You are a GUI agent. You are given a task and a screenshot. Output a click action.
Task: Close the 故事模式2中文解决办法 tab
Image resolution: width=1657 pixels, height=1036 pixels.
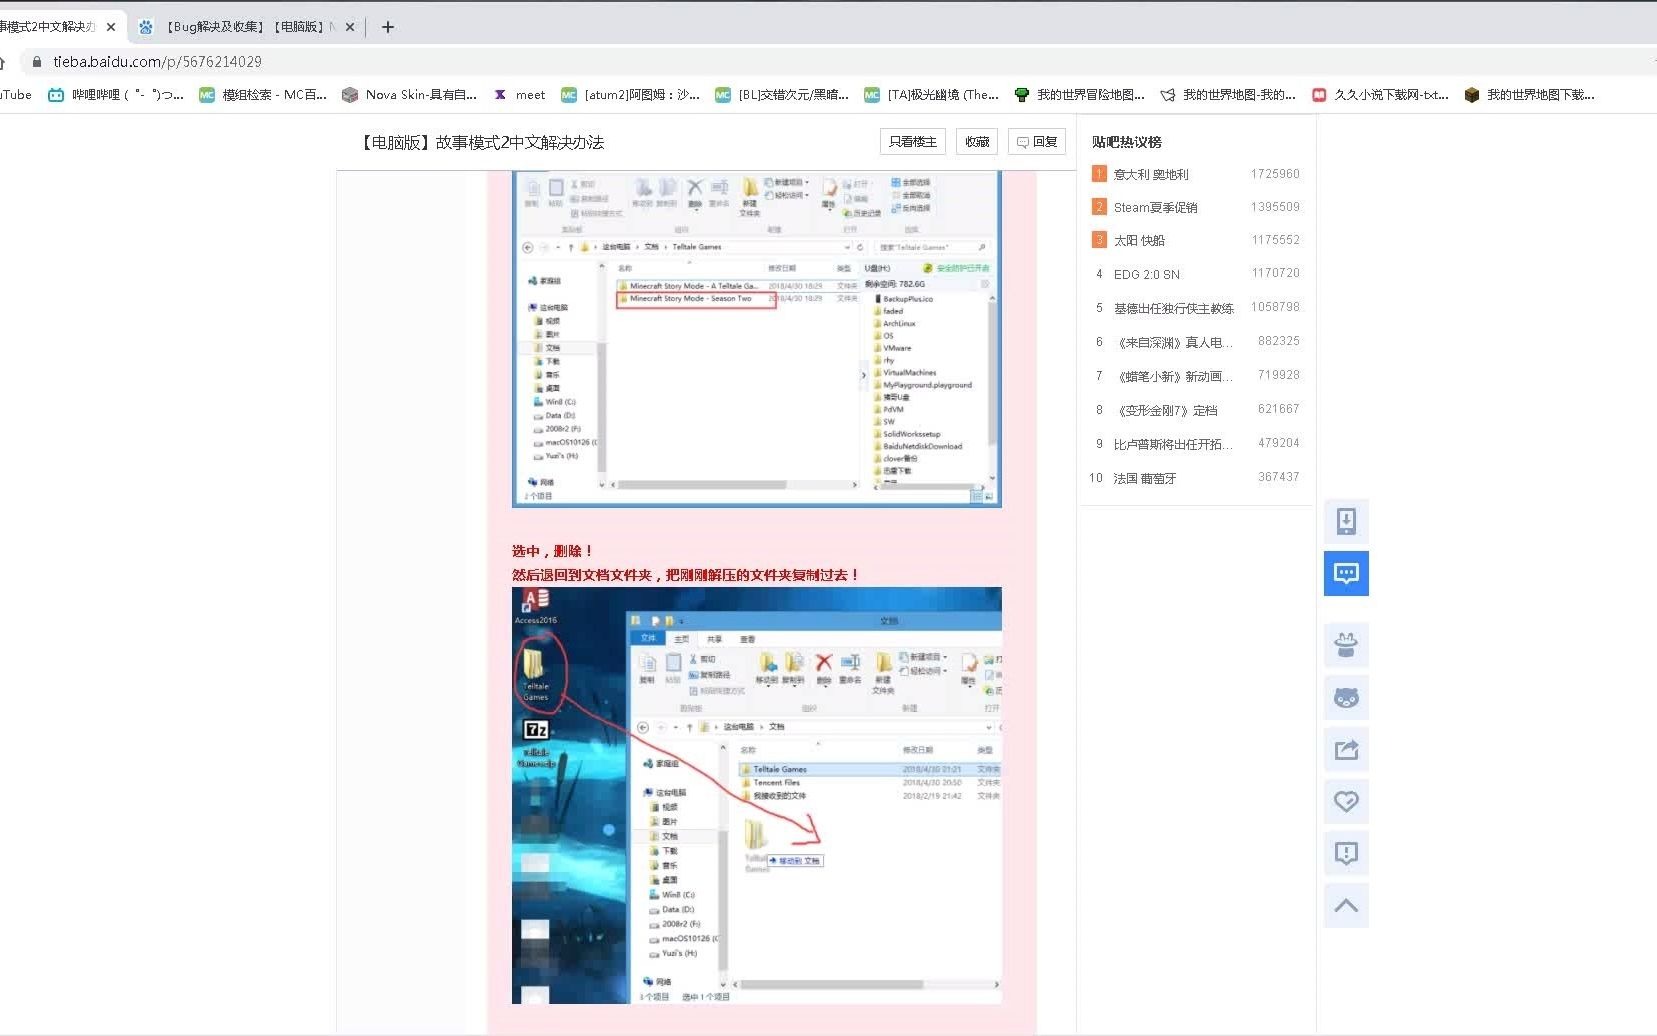tap(111, 27)
